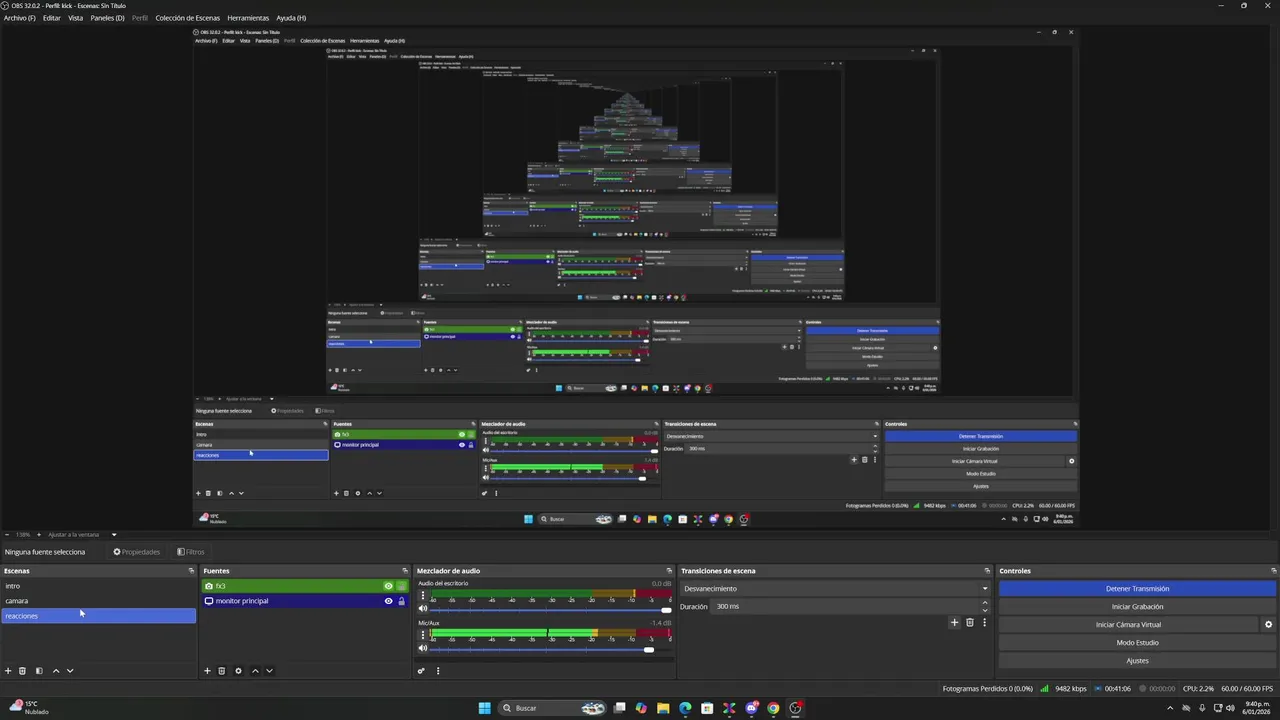Mute Mic/Aux speaker
The image size is (1280, 720).
pyautogui.click(x=423, y=649)
